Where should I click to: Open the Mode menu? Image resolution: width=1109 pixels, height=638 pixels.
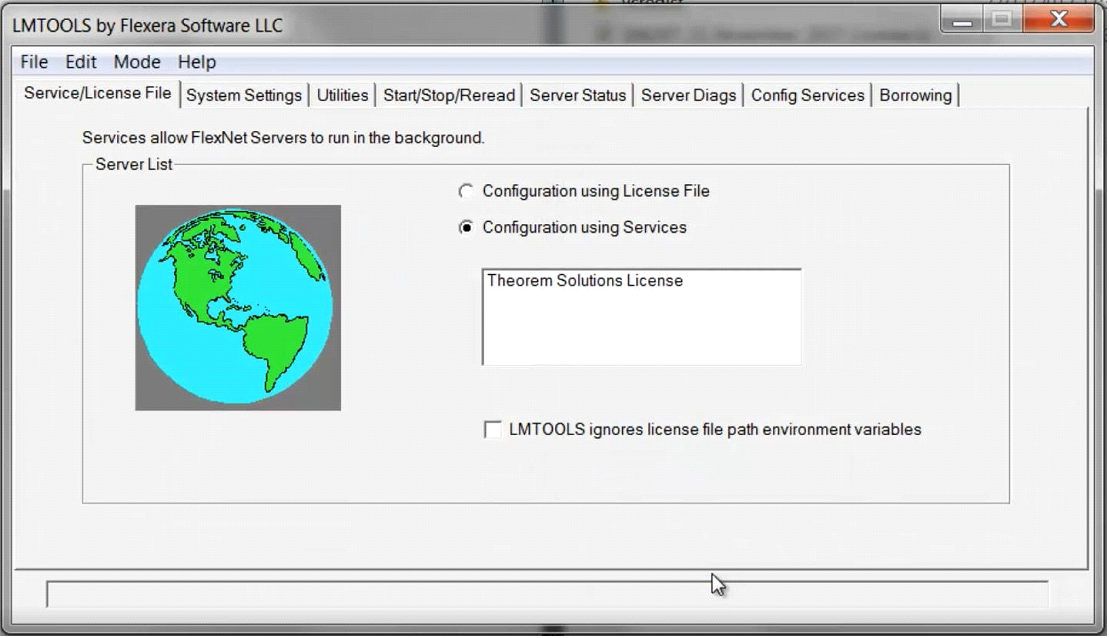click(x=137, y=62)
